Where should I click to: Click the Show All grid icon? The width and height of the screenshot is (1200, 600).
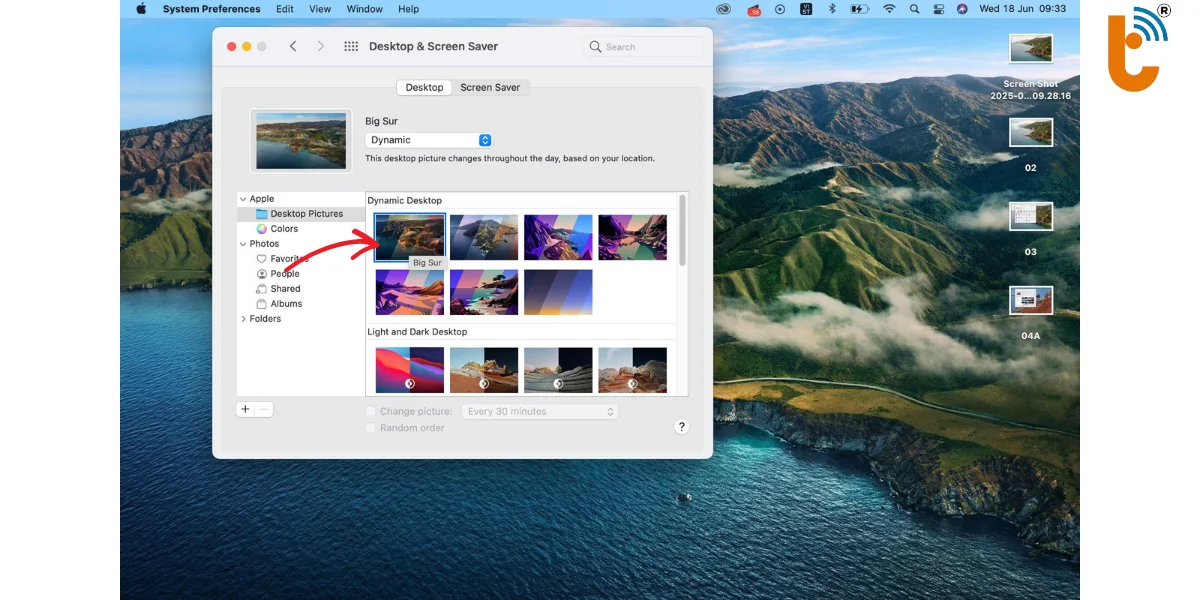(x=351, y=47)
